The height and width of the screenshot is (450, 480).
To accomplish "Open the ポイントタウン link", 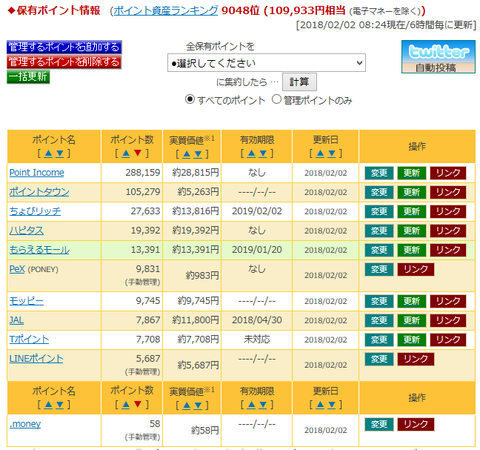I will 39,192.
